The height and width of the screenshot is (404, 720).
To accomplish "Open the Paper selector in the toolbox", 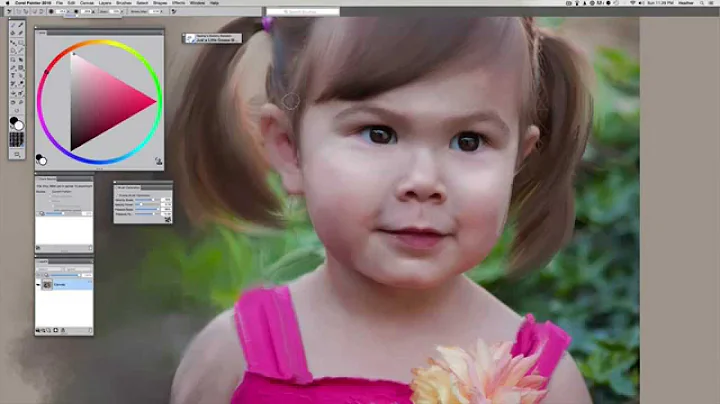I will (17, 140).
